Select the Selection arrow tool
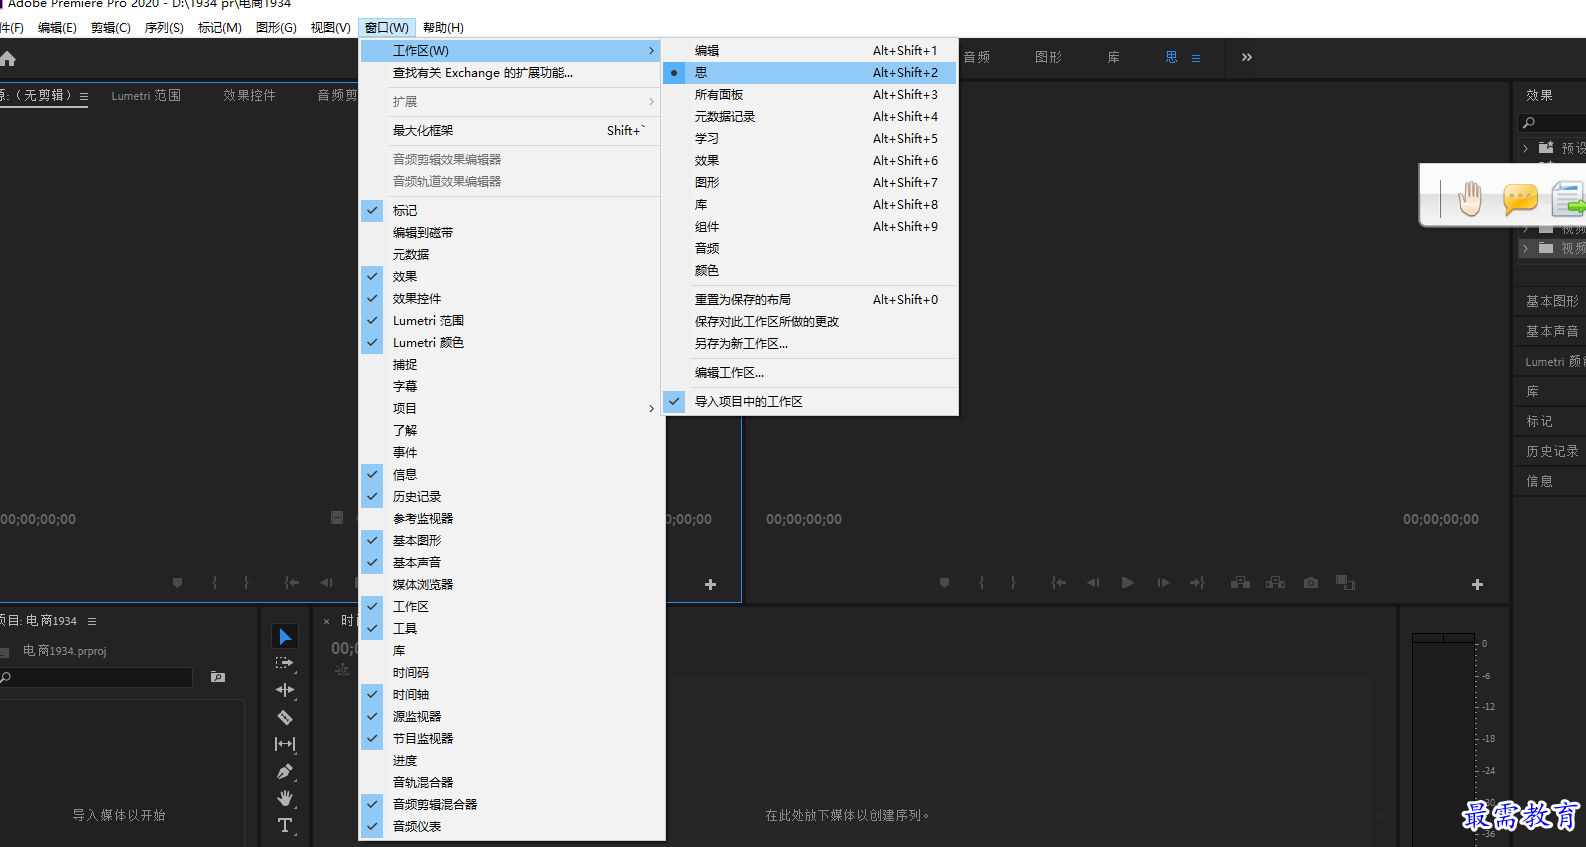Screen dimensions: 1586x847 tap(285, 637)
